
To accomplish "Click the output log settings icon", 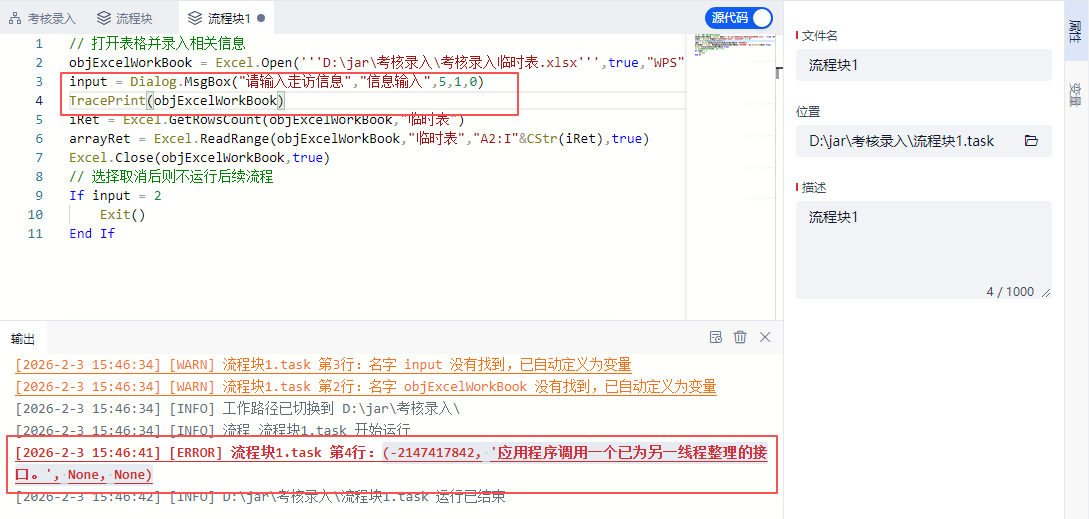I will click(x=715, y=337).
